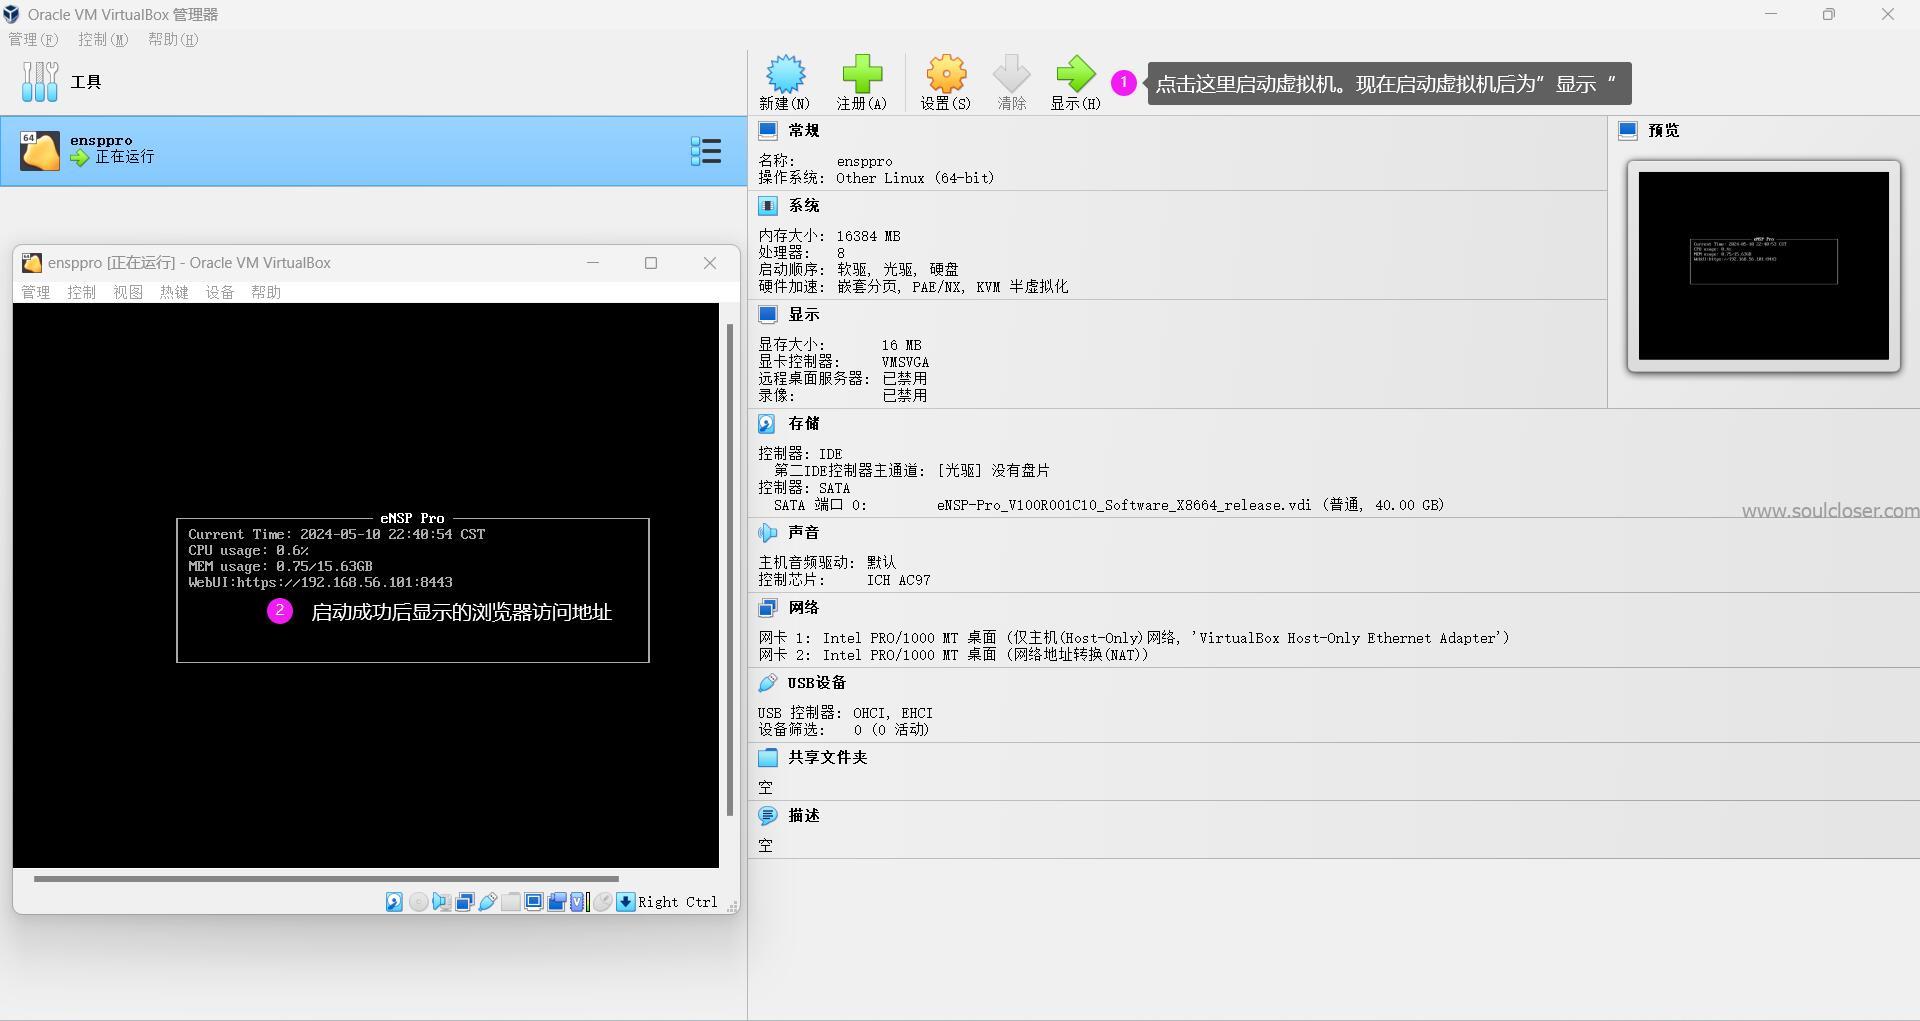
Task: Click the Show (显示) green arrow icon
Action: pyautogui.click(x=1075, y=74)
